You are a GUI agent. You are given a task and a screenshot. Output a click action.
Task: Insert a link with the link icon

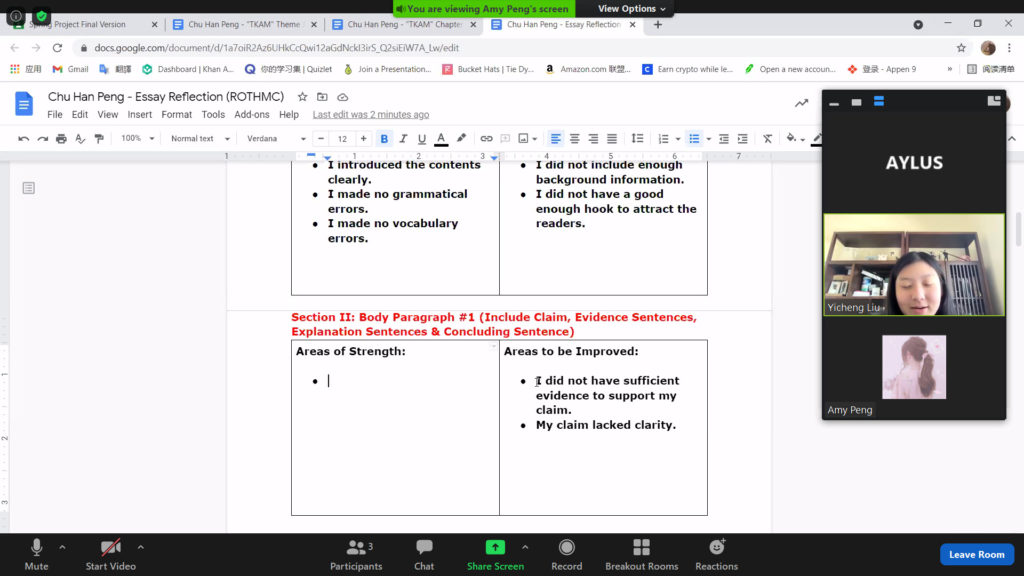click(487, 138)
